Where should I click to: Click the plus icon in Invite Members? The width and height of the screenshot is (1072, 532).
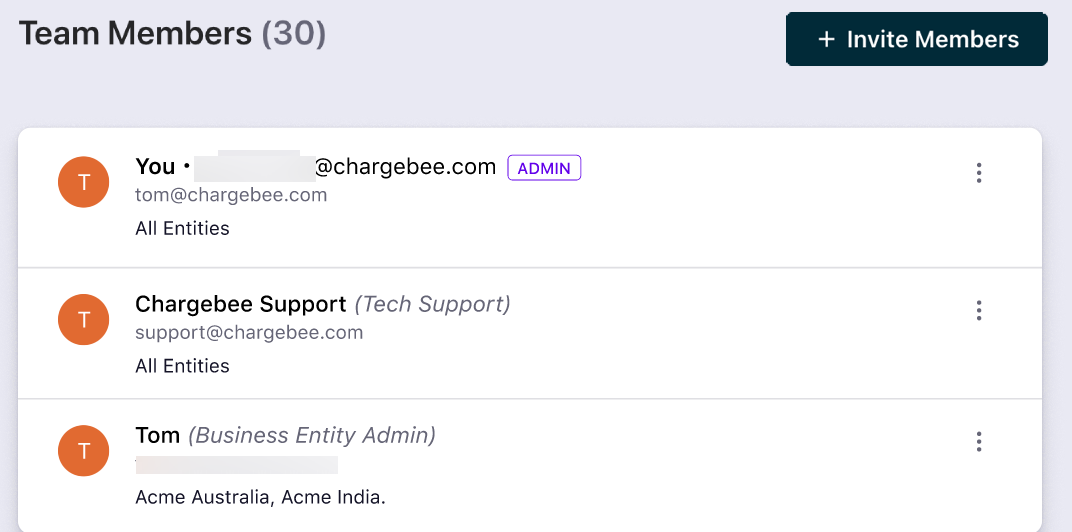point(826,40)
